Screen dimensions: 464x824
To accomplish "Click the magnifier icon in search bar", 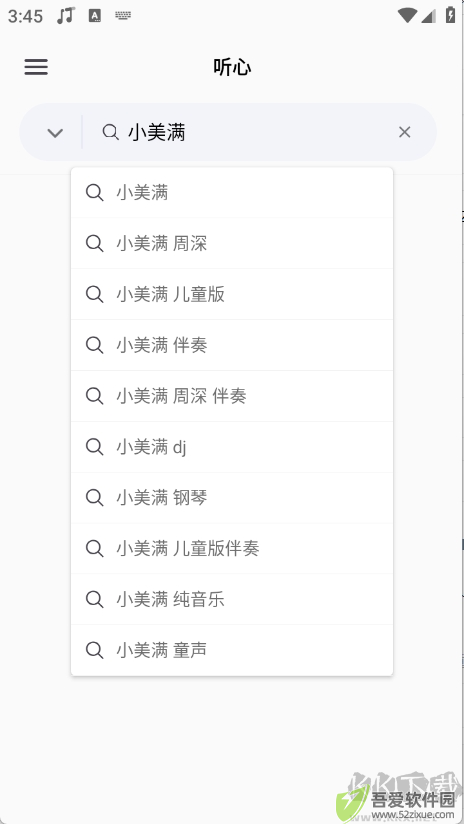I will (x=110, y=132).
